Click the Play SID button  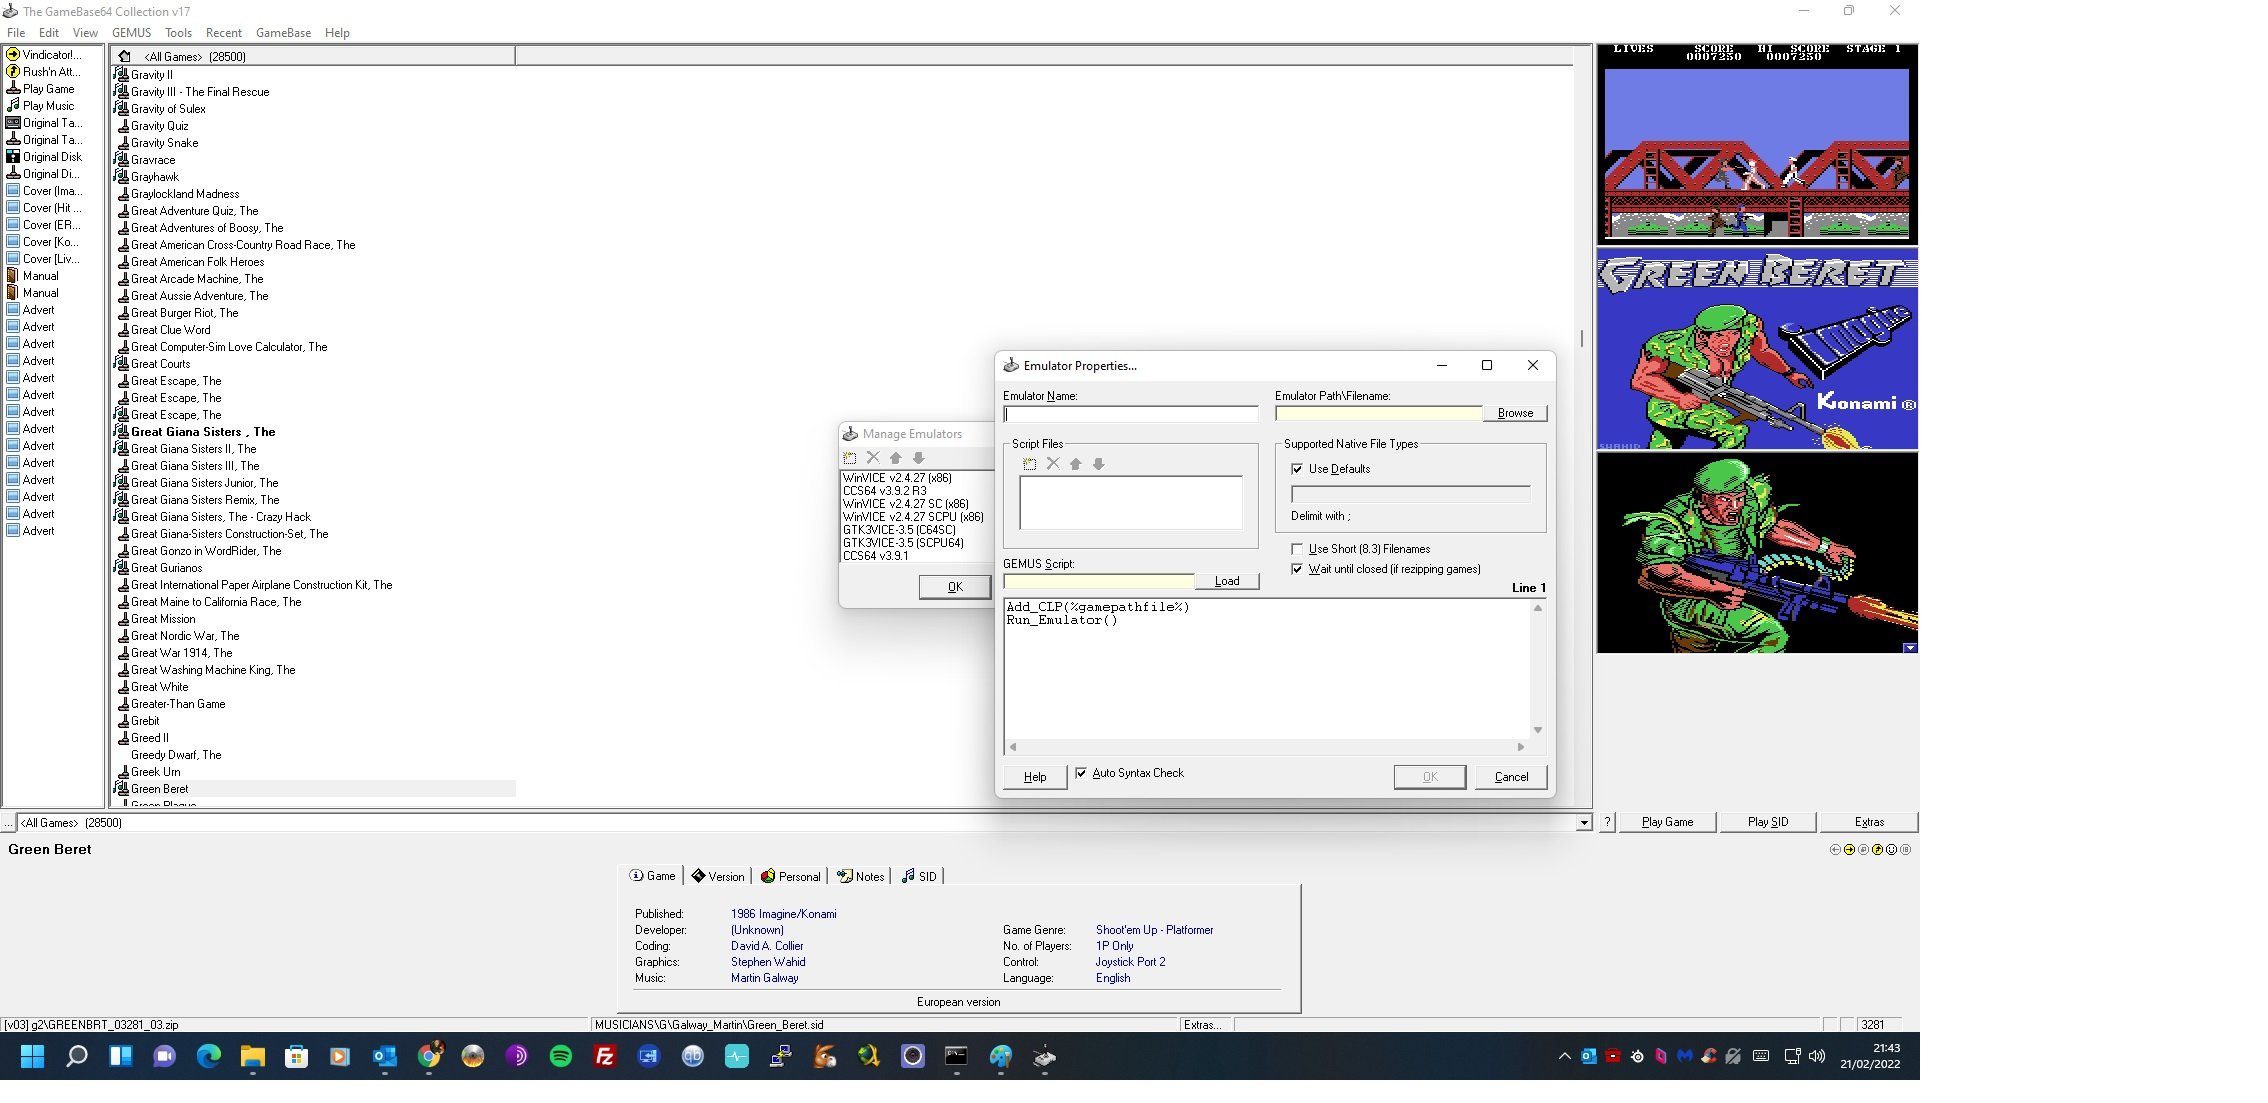(x=1767, y=822)
